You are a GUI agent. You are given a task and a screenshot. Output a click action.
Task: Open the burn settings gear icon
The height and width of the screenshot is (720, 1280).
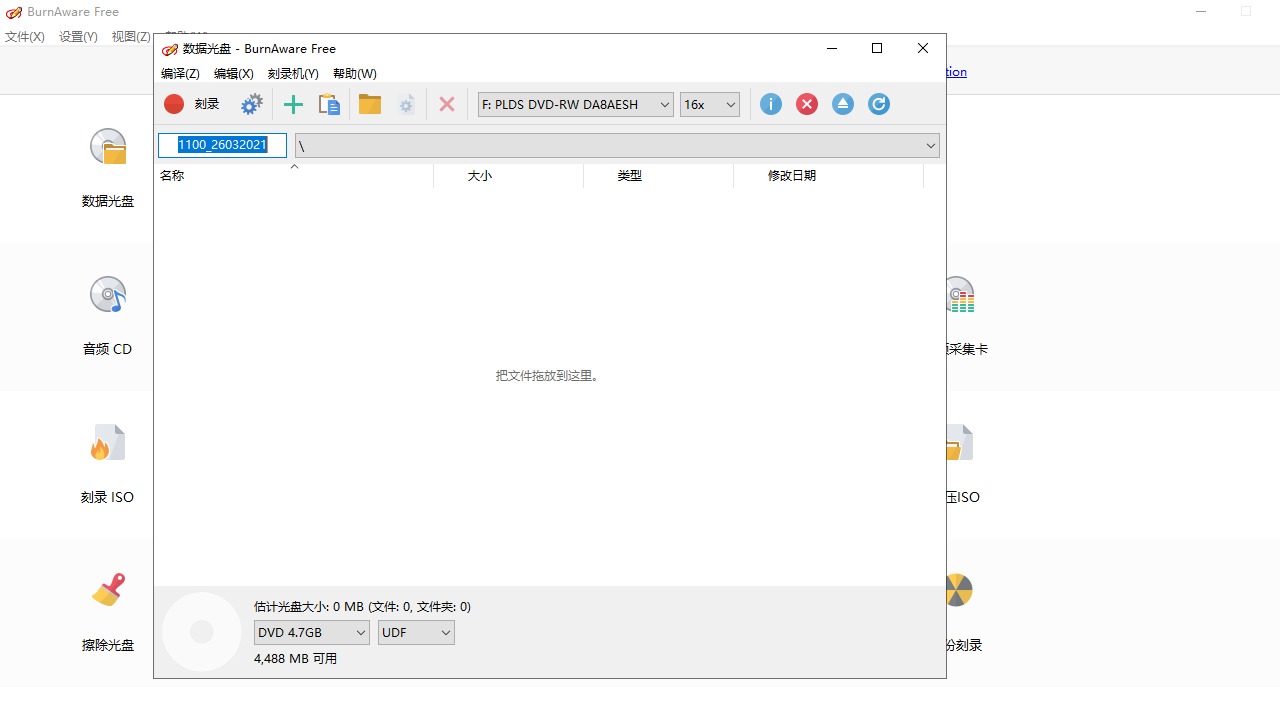[x=251, y=104]
